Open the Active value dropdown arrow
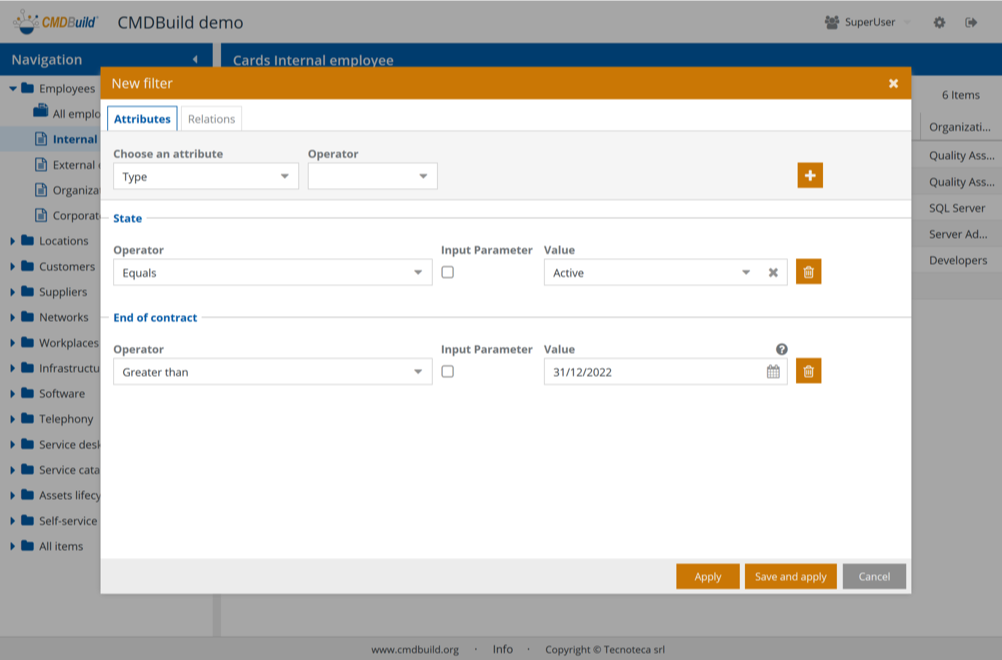This screenshot has height=660, width=1002. pyautogui.click(x=746, y=273)
